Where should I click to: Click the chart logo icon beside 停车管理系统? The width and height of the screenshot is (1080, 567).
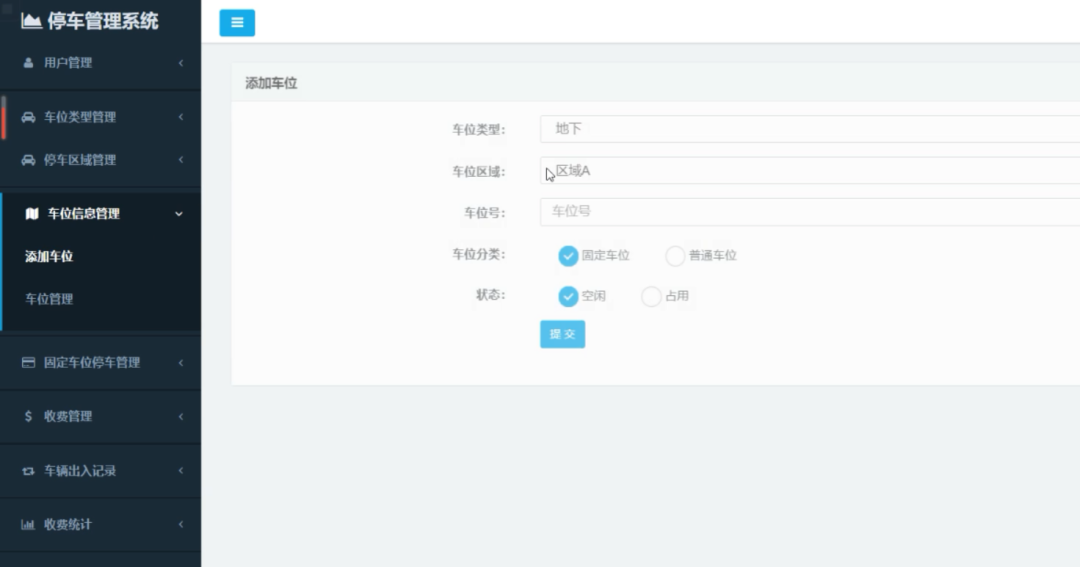(x=31, y=21)
